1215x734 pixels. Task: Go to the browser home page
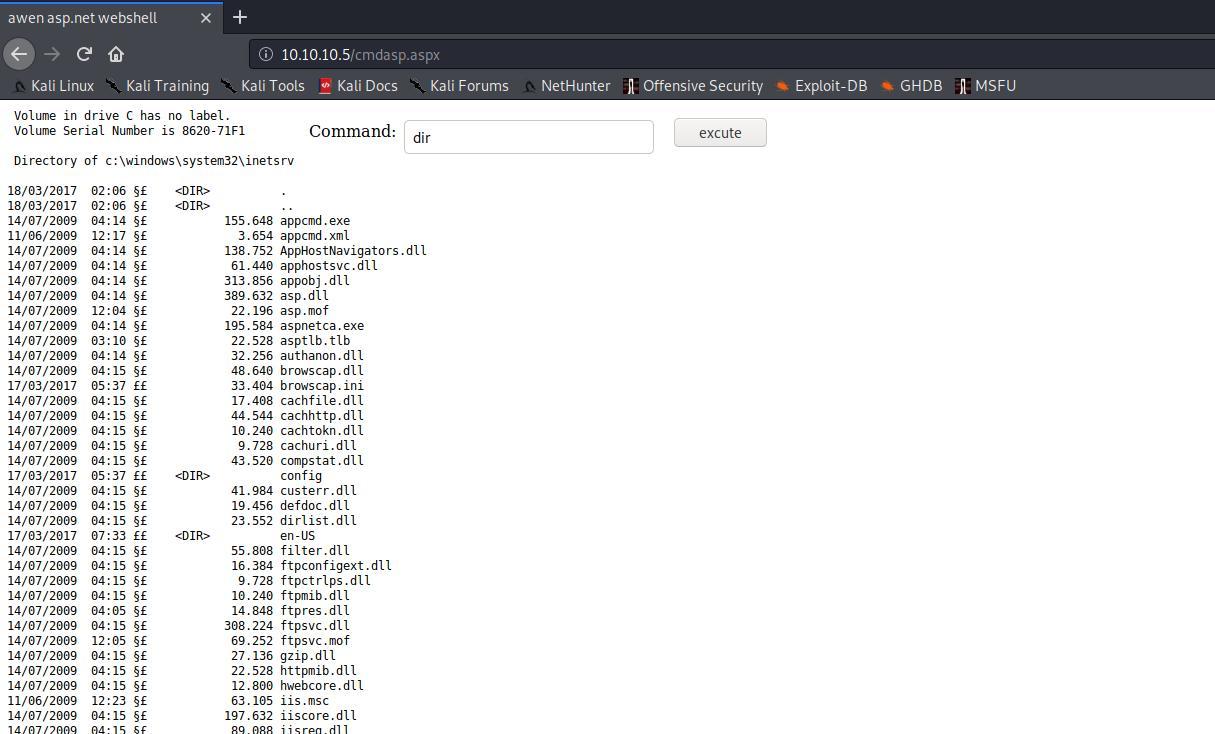tap(116, 54)
